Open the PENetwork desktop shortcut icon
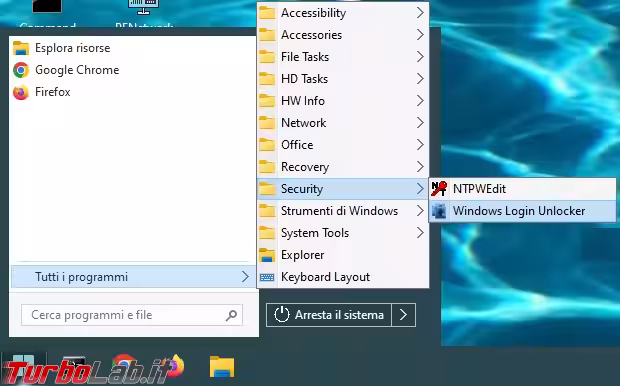Image resolution: width=620 pixels, height=386 pixels. click(143, 7)
